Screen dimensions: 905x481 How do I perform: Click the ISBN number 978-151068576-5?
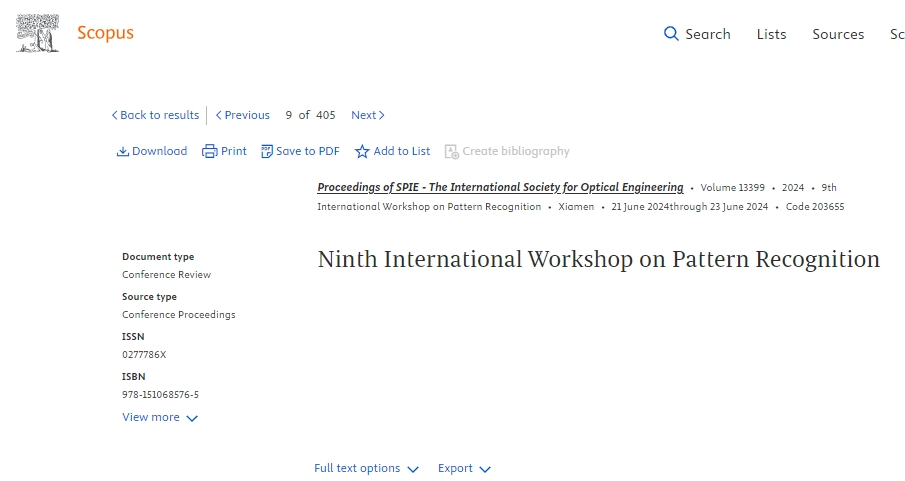[x=160, y=395]
